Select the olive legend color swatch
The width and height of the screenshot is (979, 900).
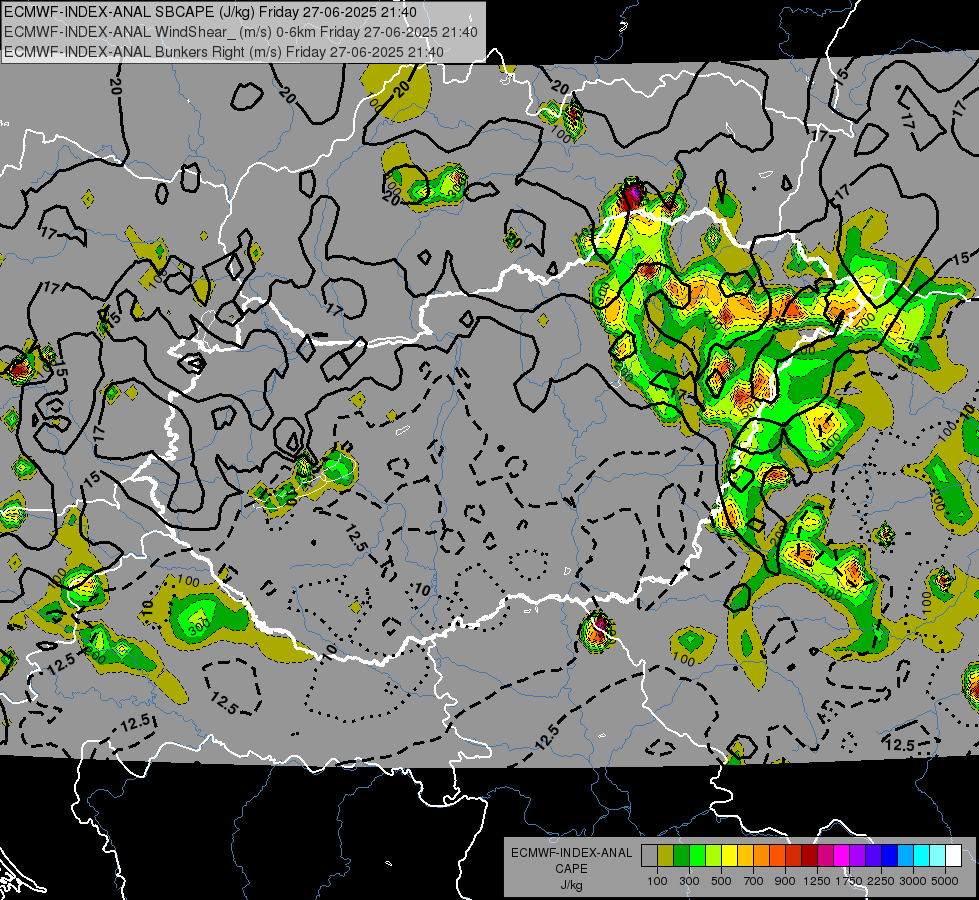(x=666, y=855)
